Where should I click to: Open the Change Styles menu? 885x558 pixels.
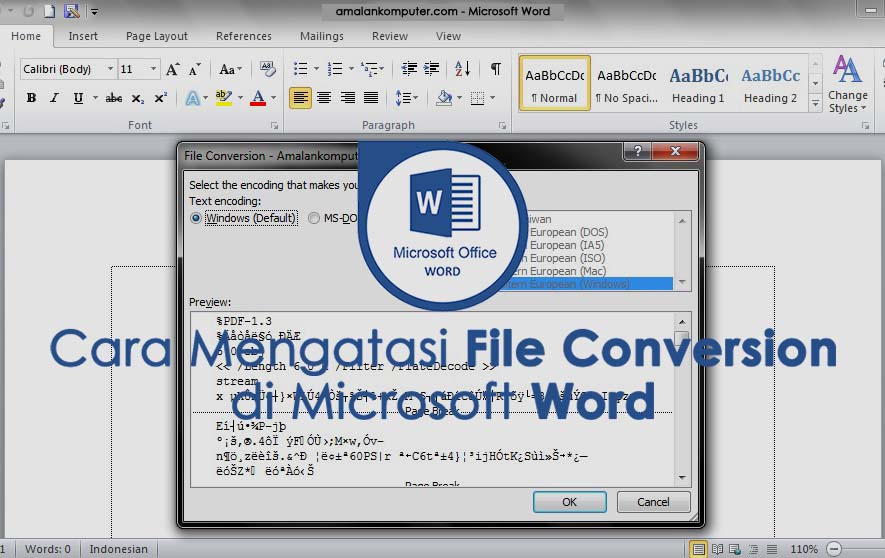[x=848, y=85]
